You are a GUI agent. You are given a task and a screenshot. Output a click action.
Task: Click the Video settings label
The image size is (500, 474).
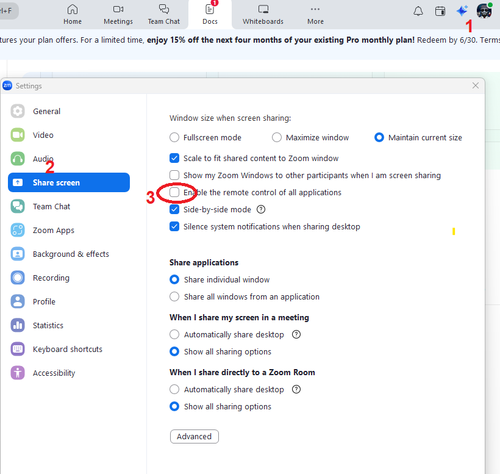(43, 135)
